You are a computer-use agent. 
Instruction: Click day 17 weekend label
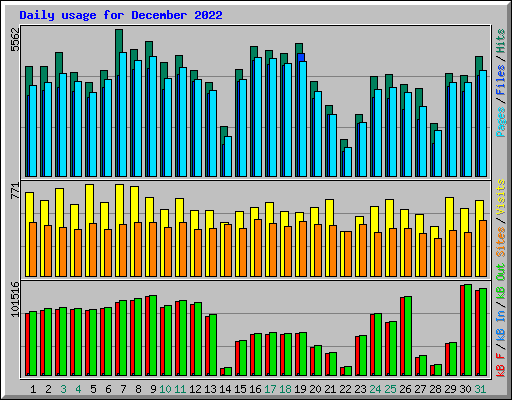pyautogui.click(x=270, y=389)
